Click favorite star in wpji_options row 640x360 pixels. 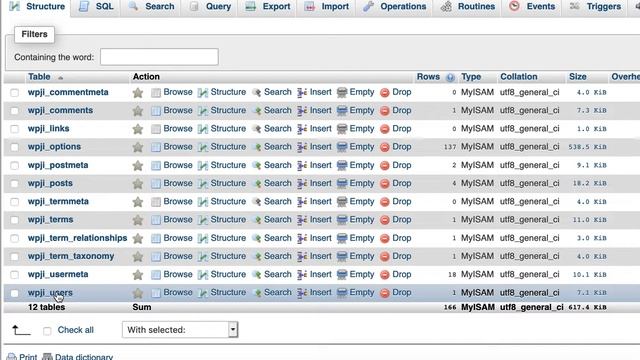tap(138, 147)
